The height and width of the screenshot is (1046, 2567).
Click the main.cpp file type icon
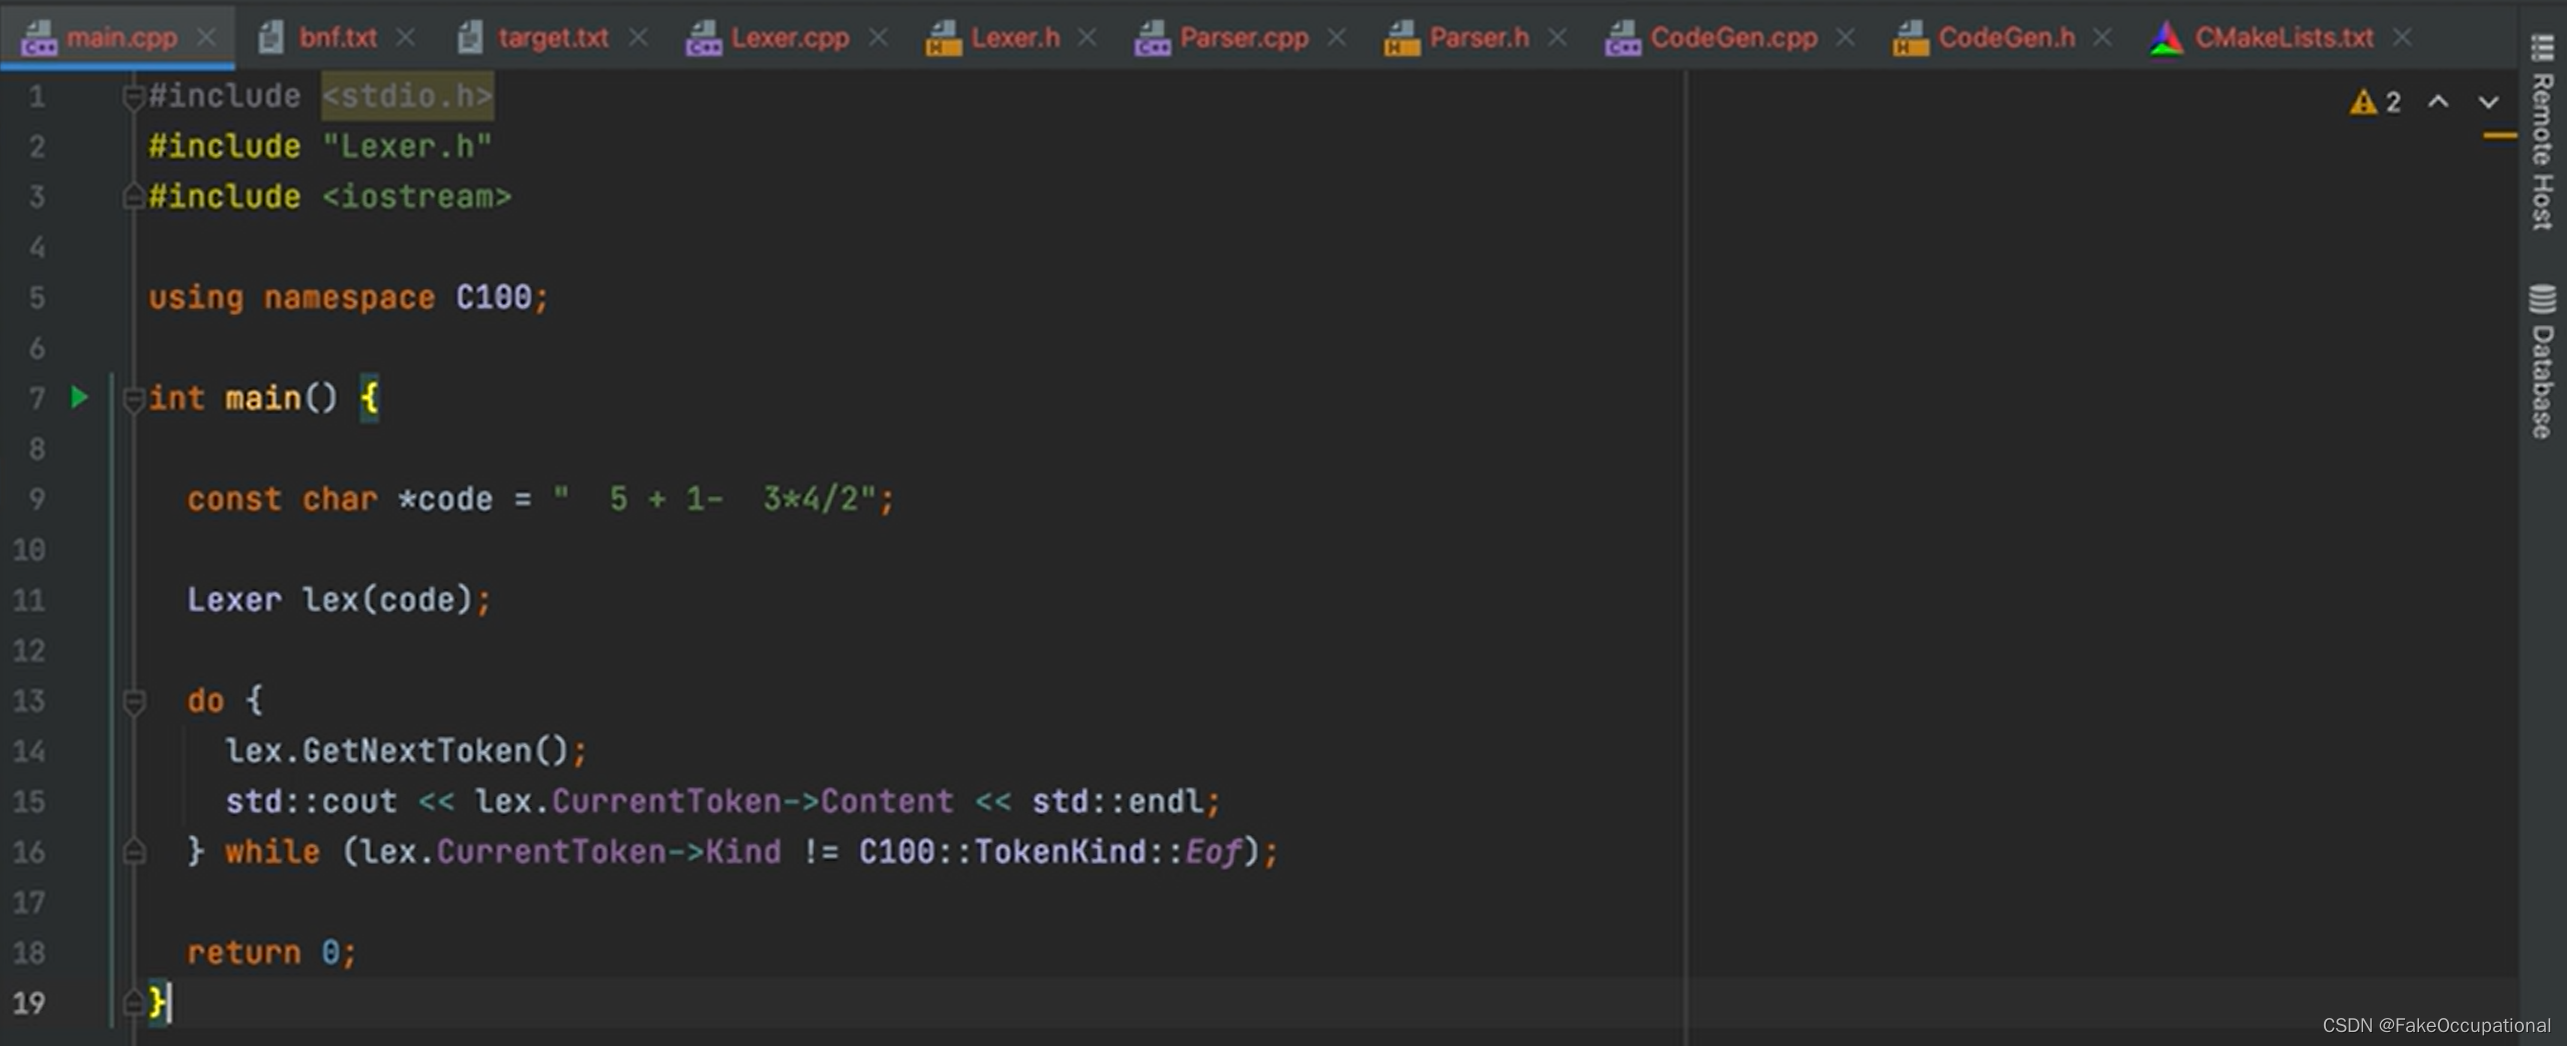[39, 38]
